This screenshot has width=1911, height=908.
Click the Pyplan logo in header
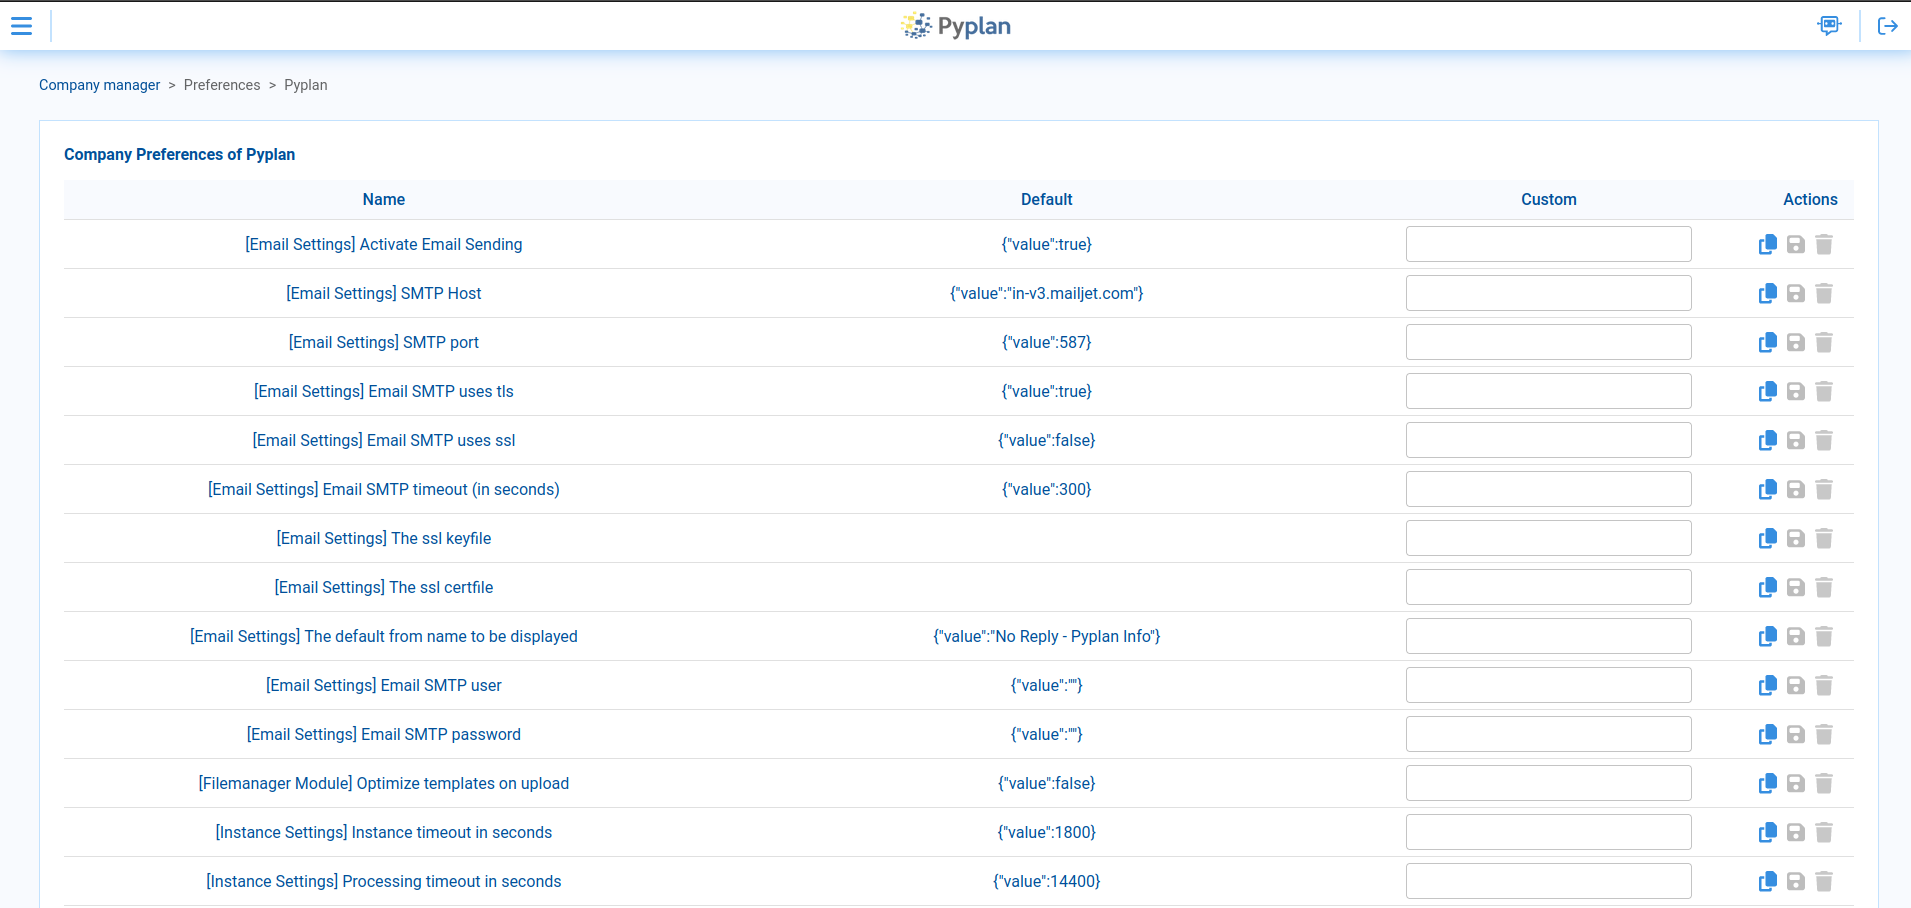point(955,26)
